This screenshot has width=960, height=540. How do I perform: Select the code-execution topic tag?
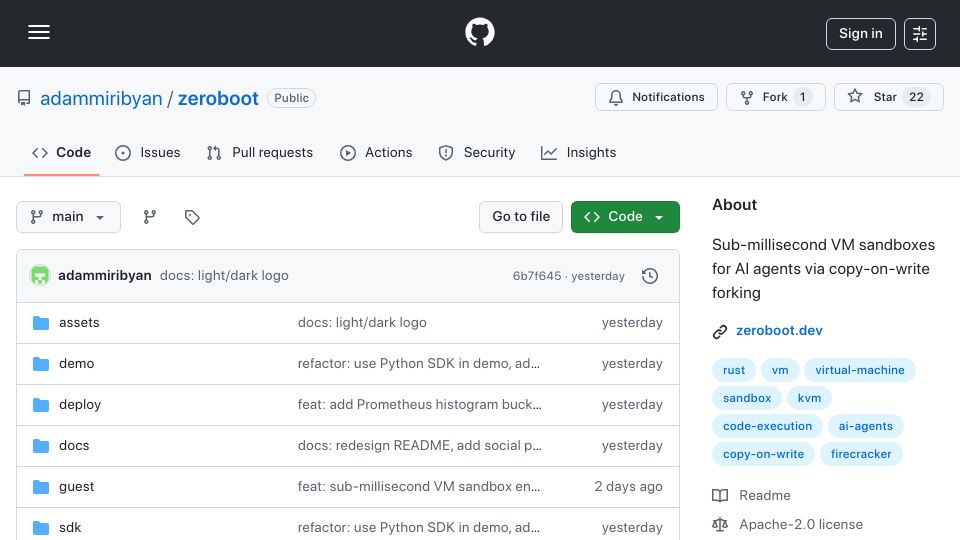tap(767, 426)
